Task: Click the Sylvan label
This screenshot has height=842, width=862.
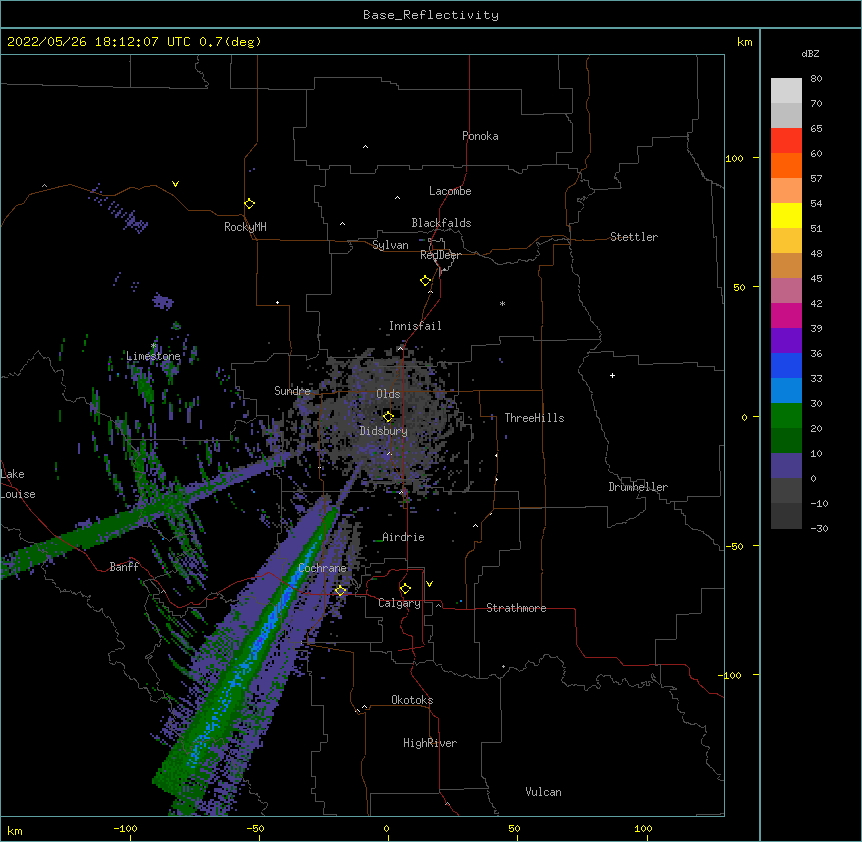Action: tap(390, 245)
